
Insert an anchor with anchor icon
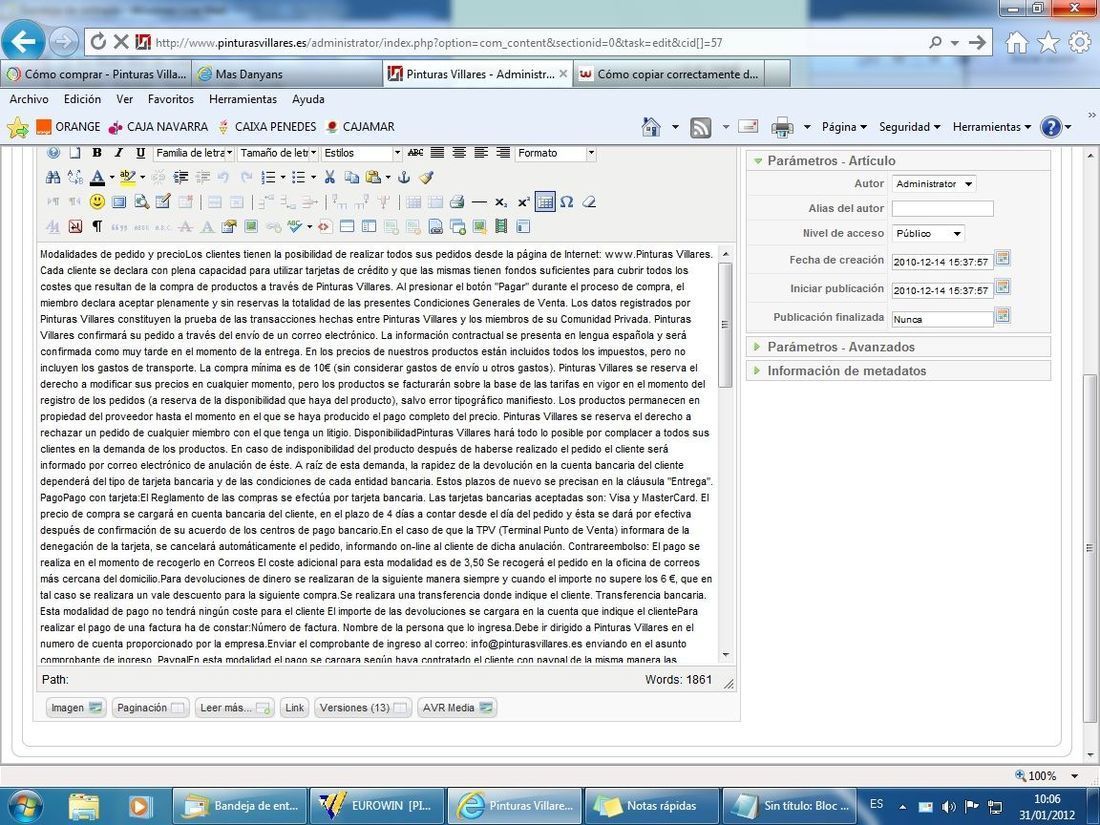click(x=403, y=177)
